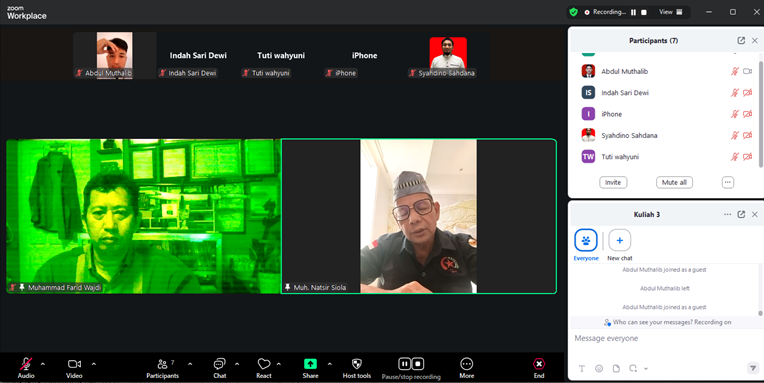Stop recording in the top bar
This screenshot has height=383, width=764.
pos(644,12)
